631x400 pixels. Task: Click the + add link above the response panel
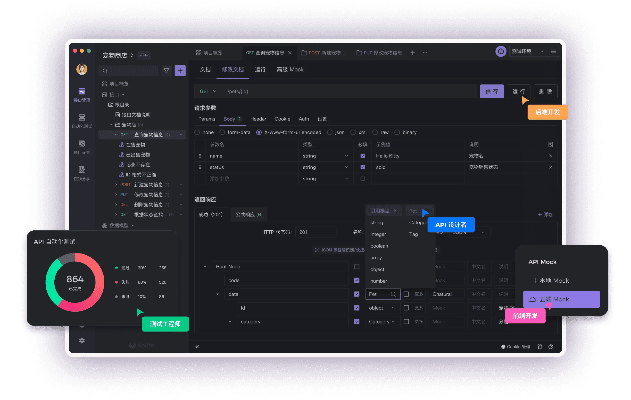pos(545,214)
